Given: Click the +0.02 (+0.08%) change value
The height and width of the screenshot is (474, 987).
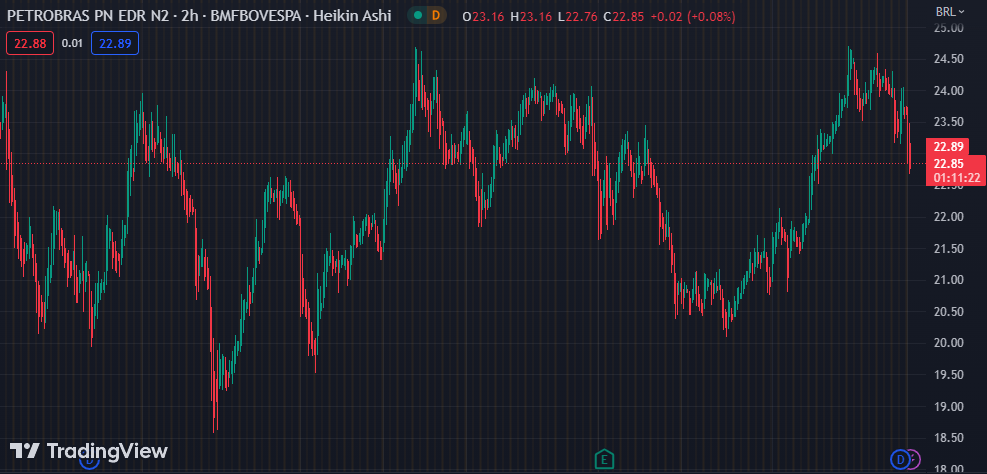Looking at the screenshot, I should tap(692, 17).
